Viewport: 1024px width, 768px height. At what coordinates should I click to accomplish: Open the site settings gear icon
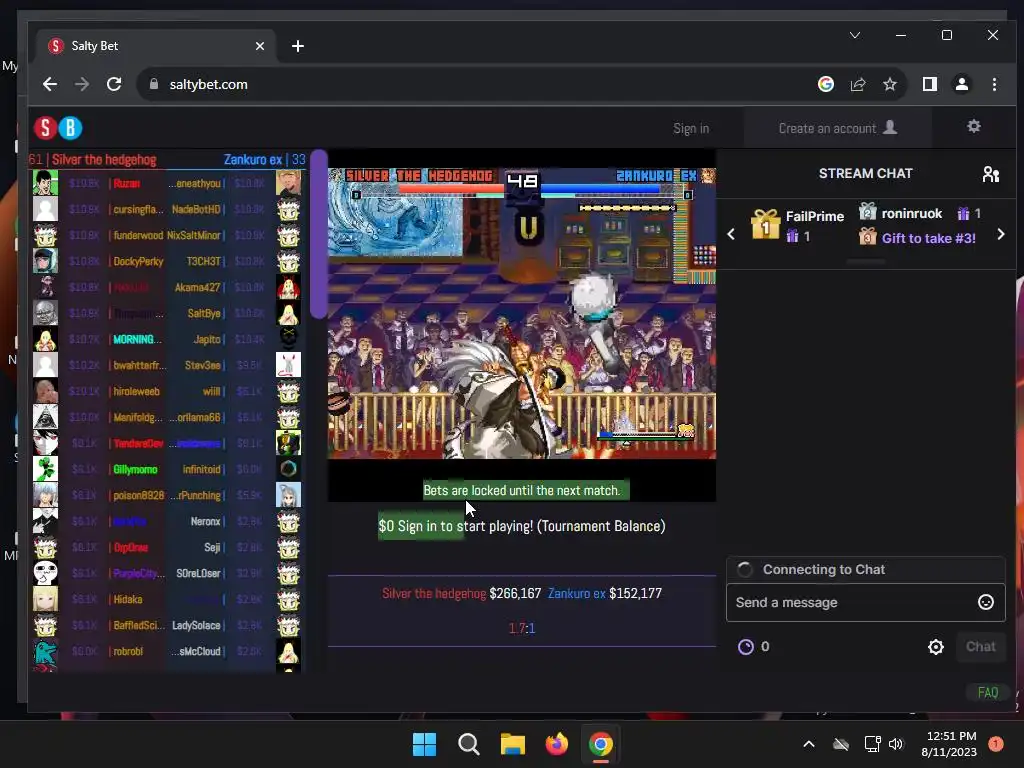[x=974, y=127]
